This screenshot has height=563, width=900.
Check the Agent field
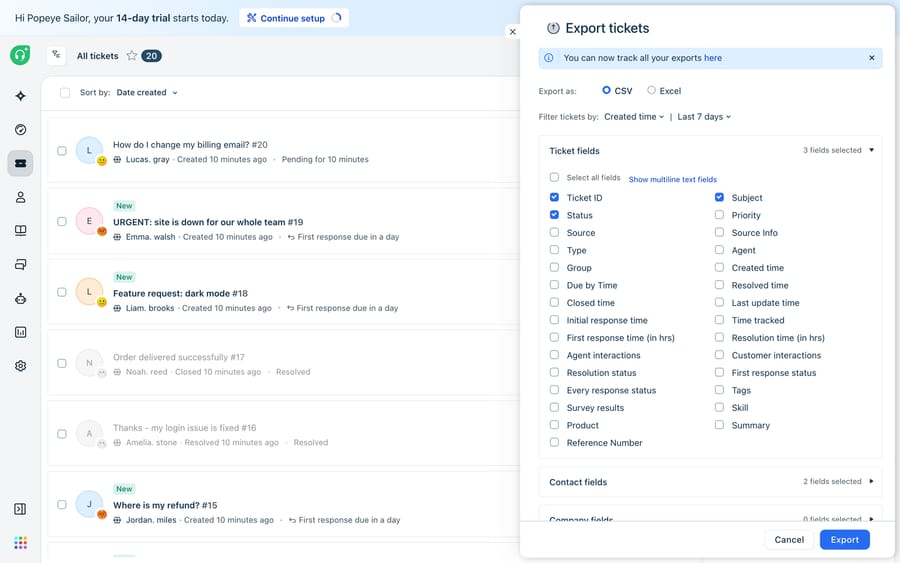(x=719, y=250)
